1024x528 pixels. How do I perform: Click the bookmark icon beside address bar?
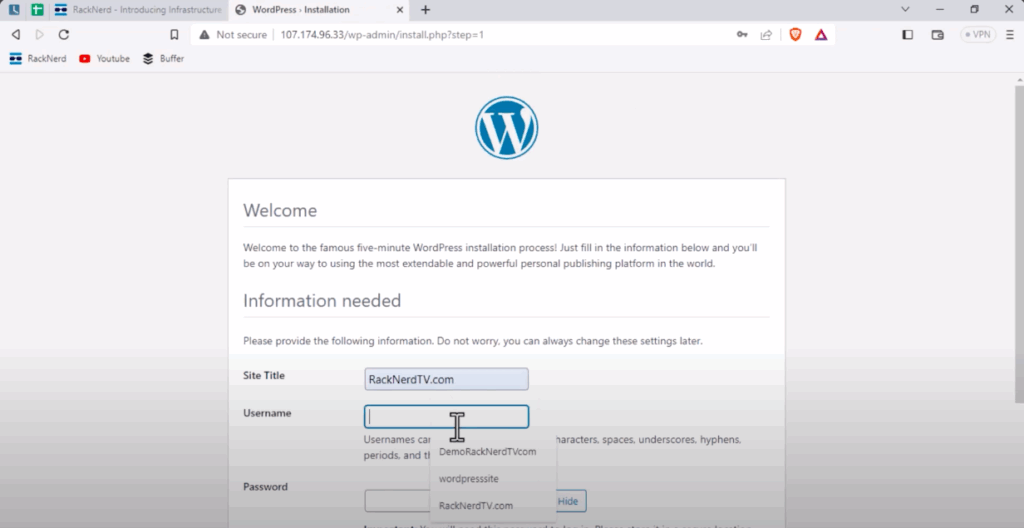(174, 34)
